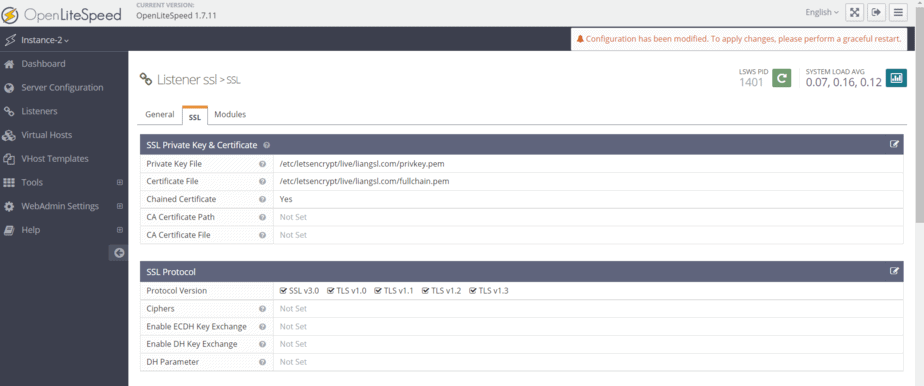Click the Dashboard home icon
This screenshot has height=386, width=924.
coord(9,64)
